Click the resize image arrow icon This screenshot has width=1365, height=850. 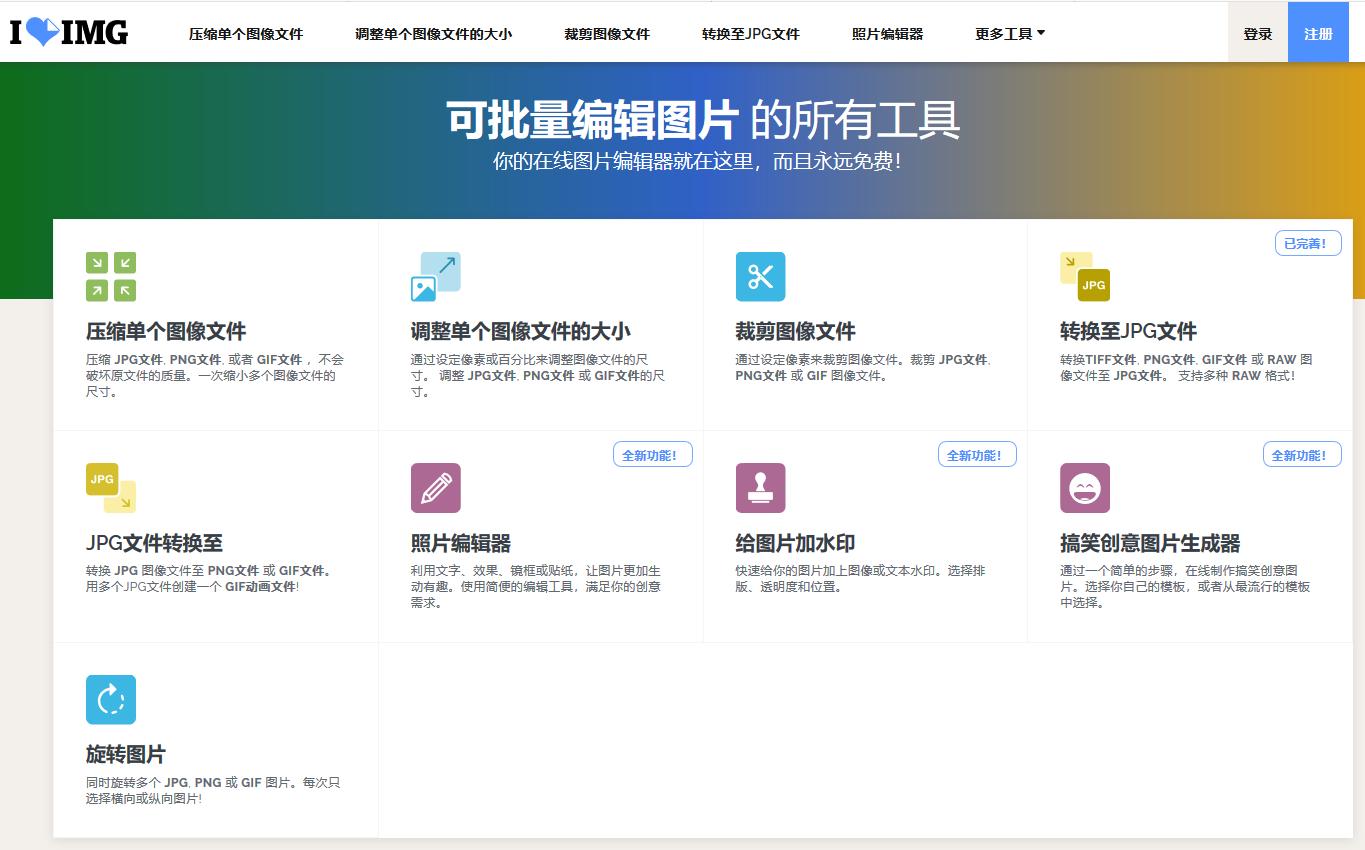435,277
